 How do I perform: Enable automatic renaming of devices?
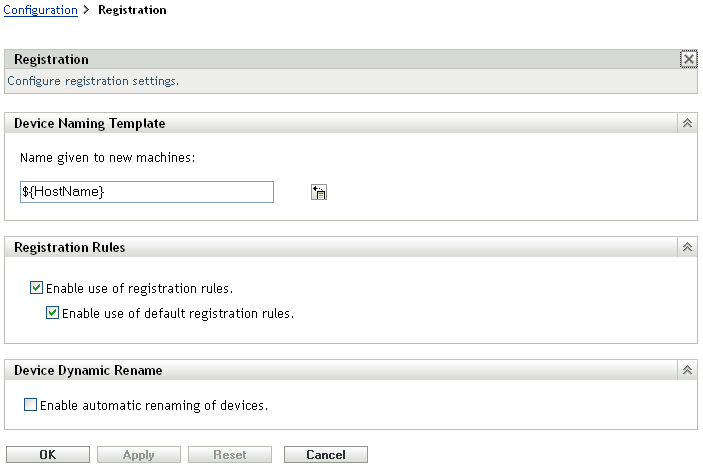click(30, 406)
